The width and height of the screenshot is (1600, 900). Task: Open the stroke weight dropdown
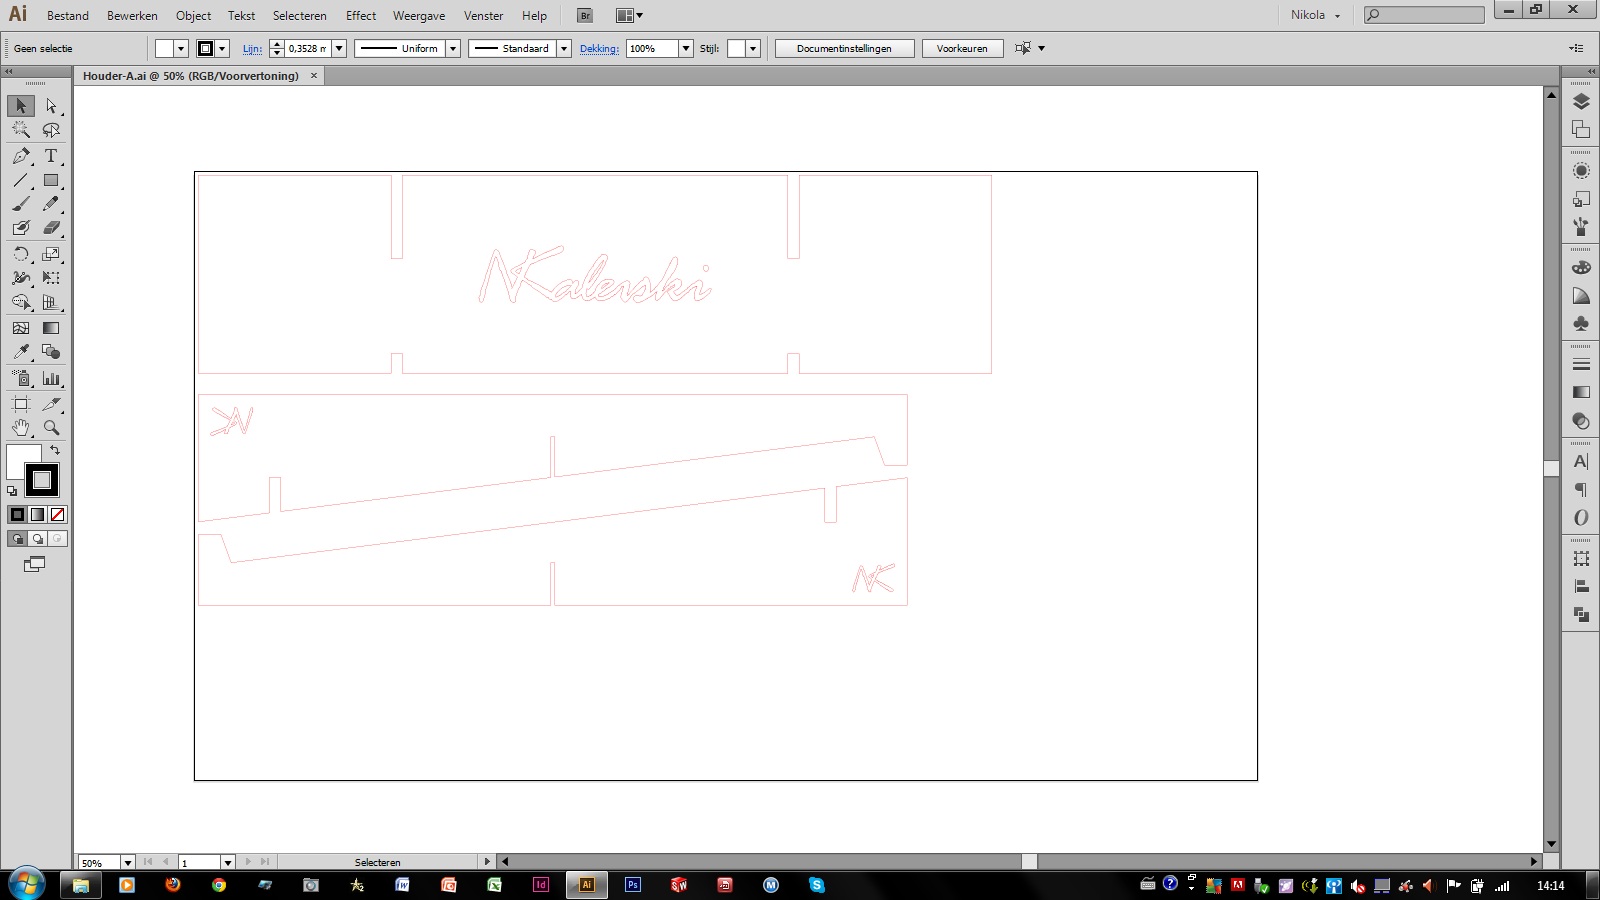[x=339, y=48]
